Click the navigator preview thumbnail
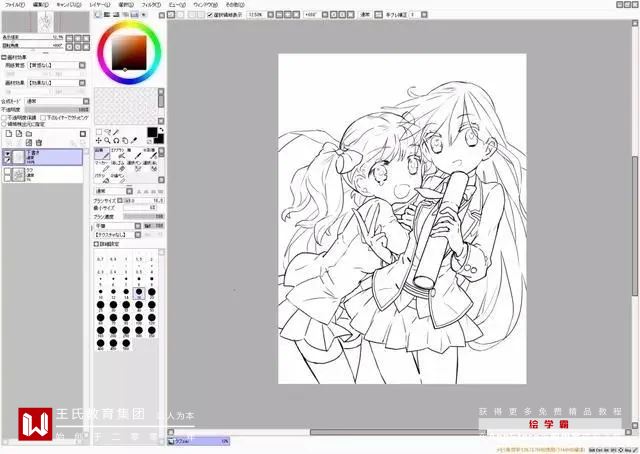 pyautogui.click(x=46, y=22)
